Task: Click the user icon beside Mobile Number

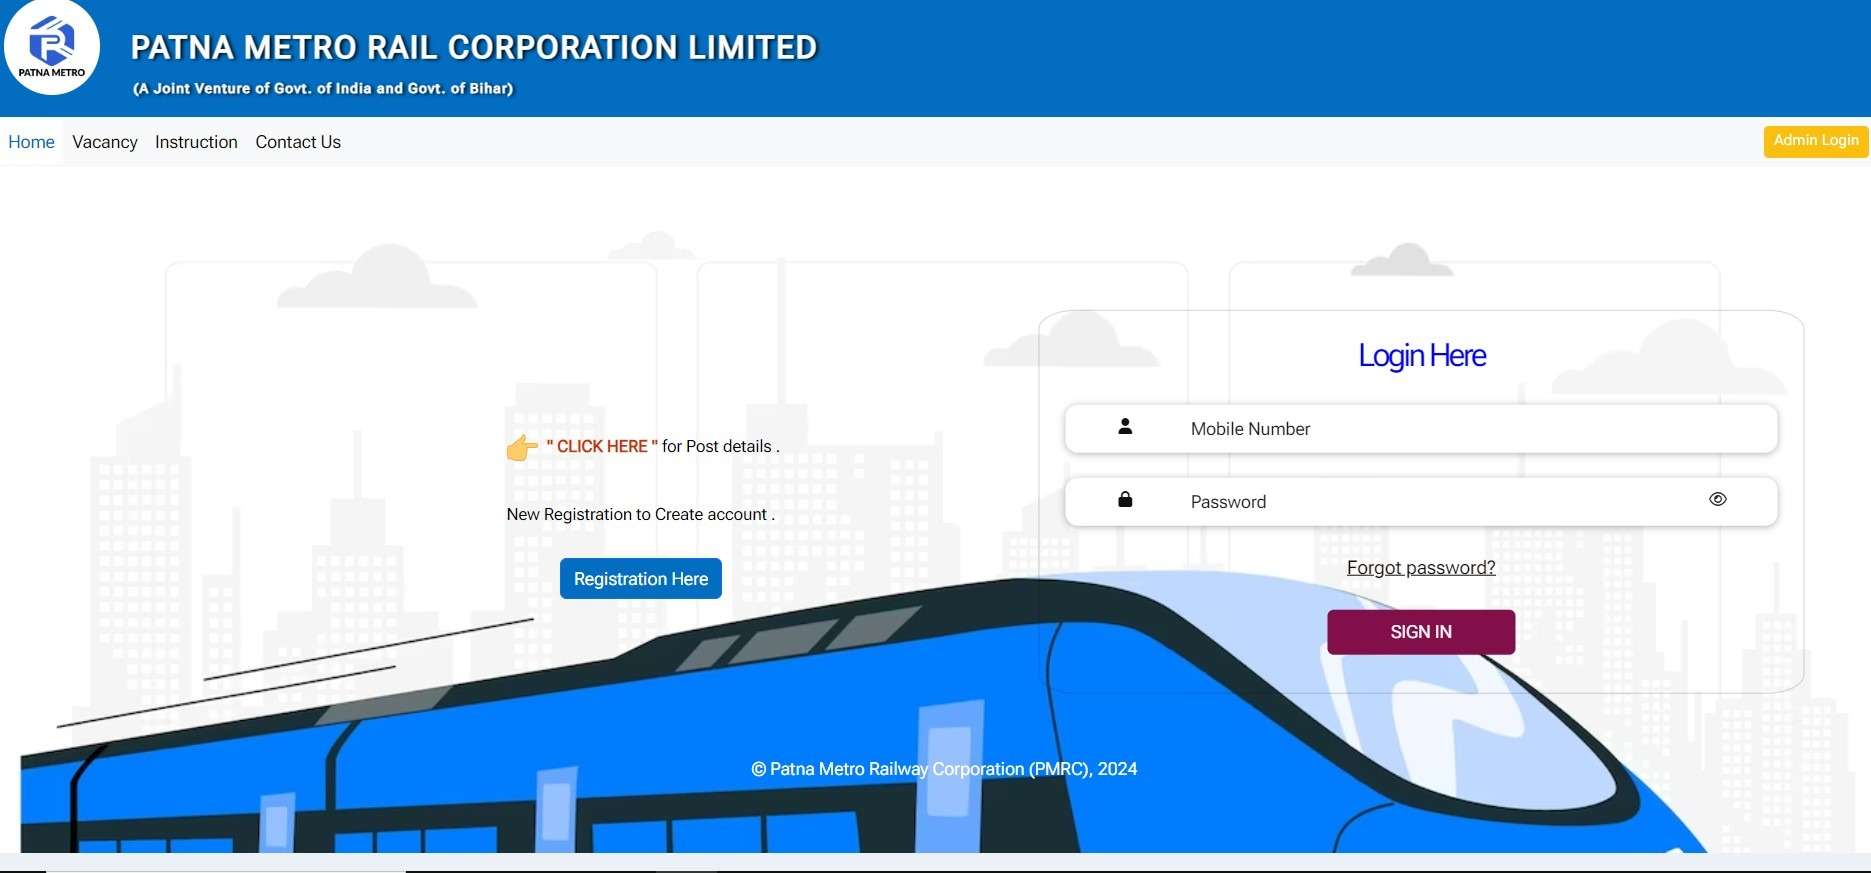Action: (x=1125, y=426)
